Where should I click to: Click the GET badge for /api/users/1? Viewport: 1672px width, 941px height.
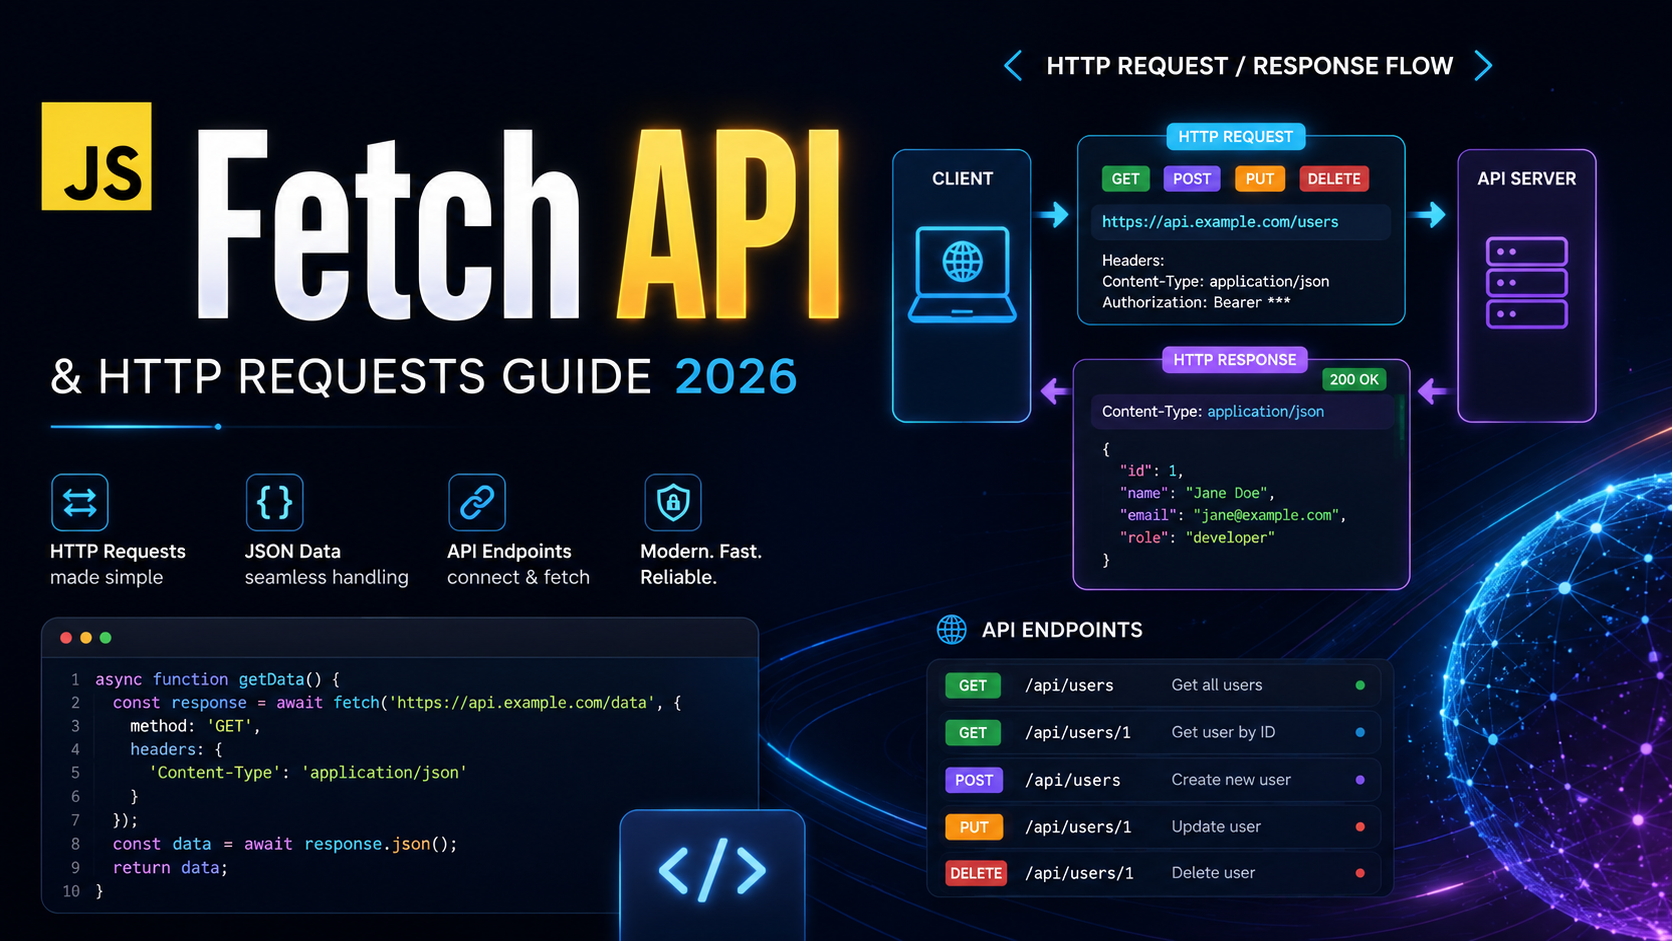973,733
